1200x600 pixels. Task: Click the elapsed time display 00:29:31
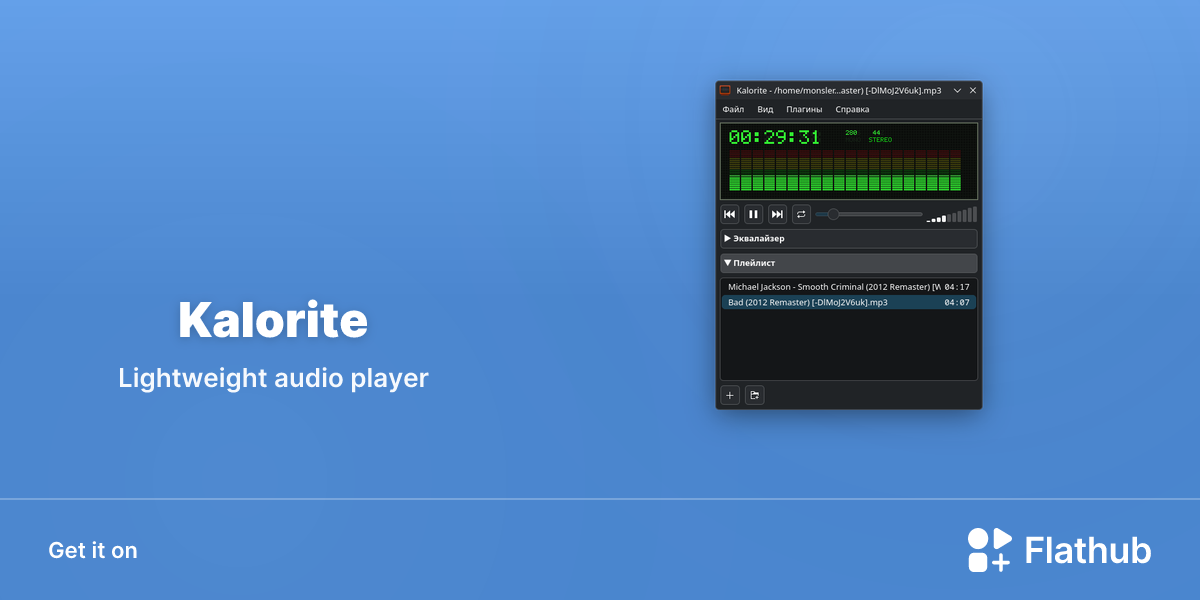(x=774, y=137)
